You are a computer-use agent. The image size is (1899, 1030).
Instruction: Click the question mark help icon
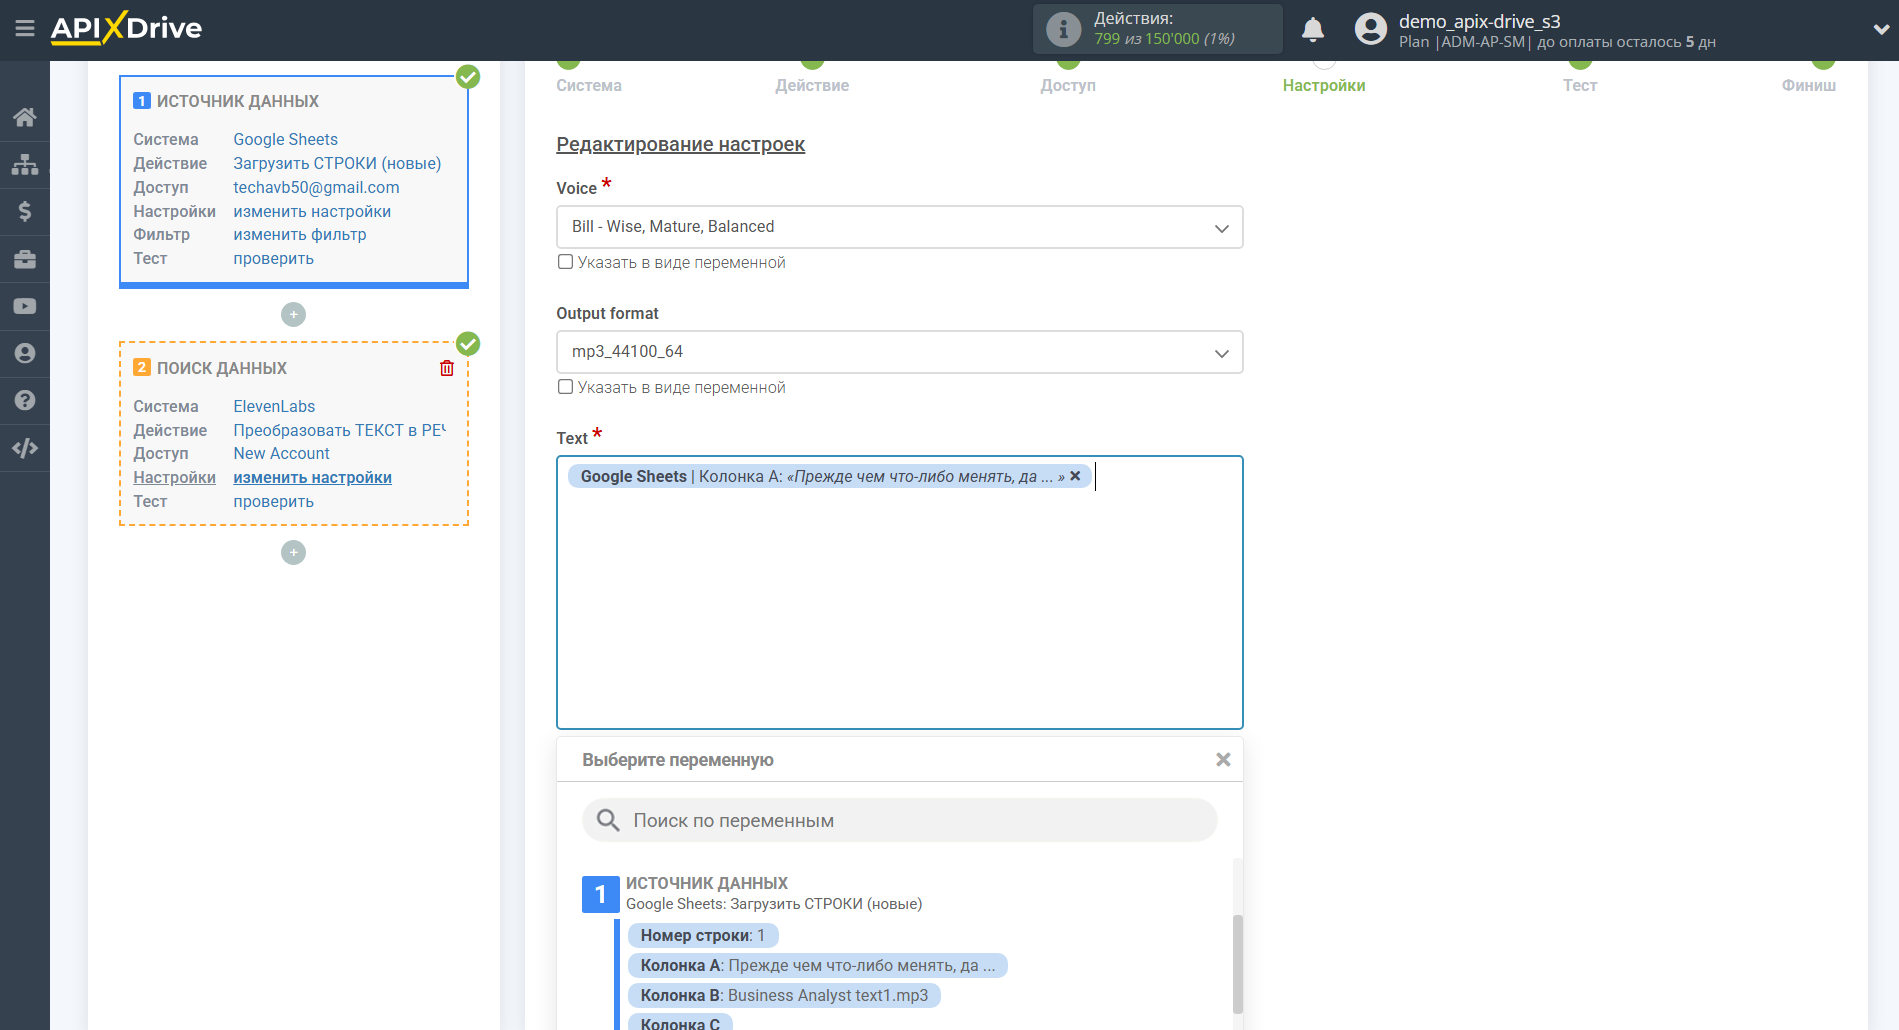[25, 400]
